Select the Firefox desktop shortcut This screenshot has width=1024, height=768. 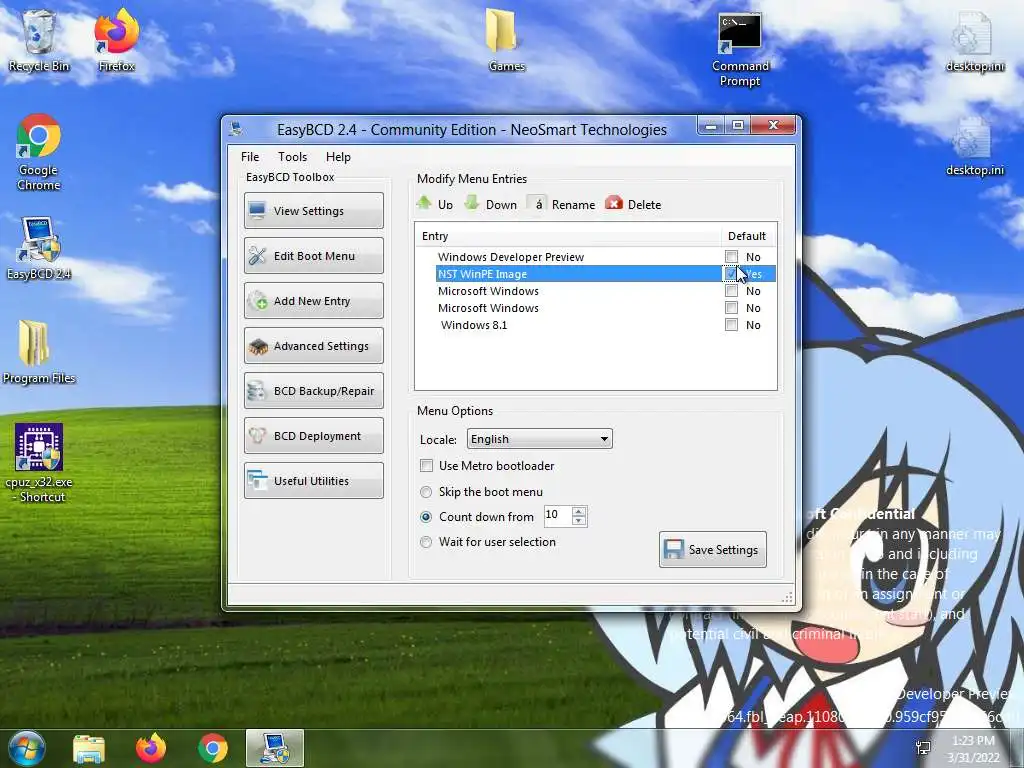coord(117,40)
